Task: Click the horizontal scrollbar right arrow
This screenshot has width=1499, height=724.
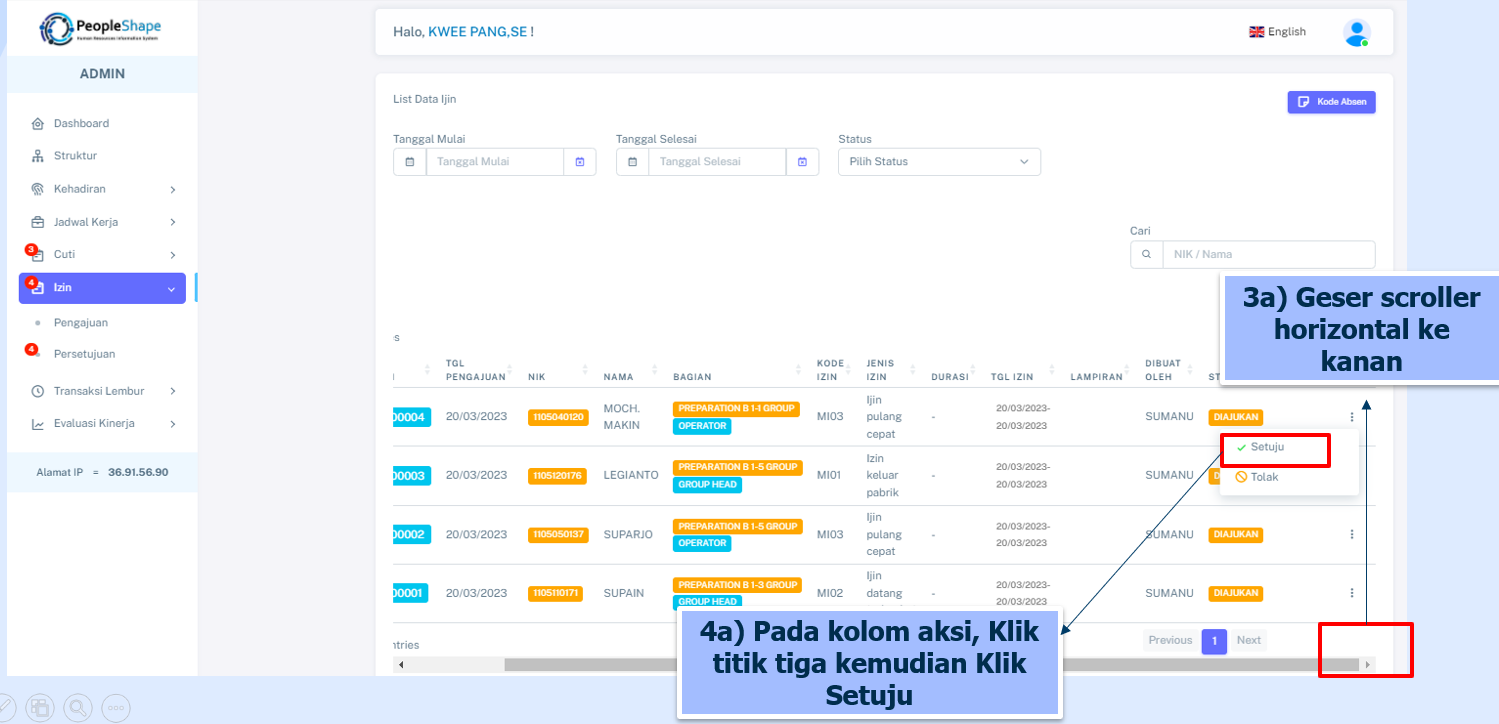Action: click(x=1367, y=665)
